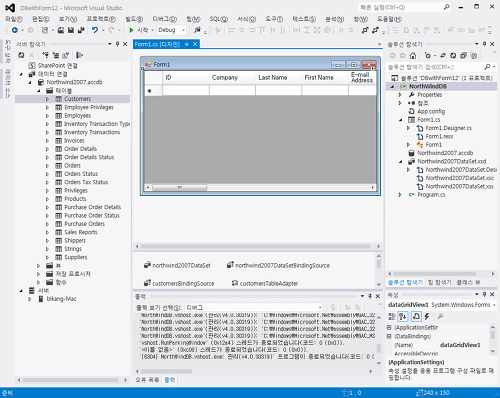This screenshot has width=500, height=398.
Task: Expand the bikang-Mac server node
Action: tap(30, 299)
